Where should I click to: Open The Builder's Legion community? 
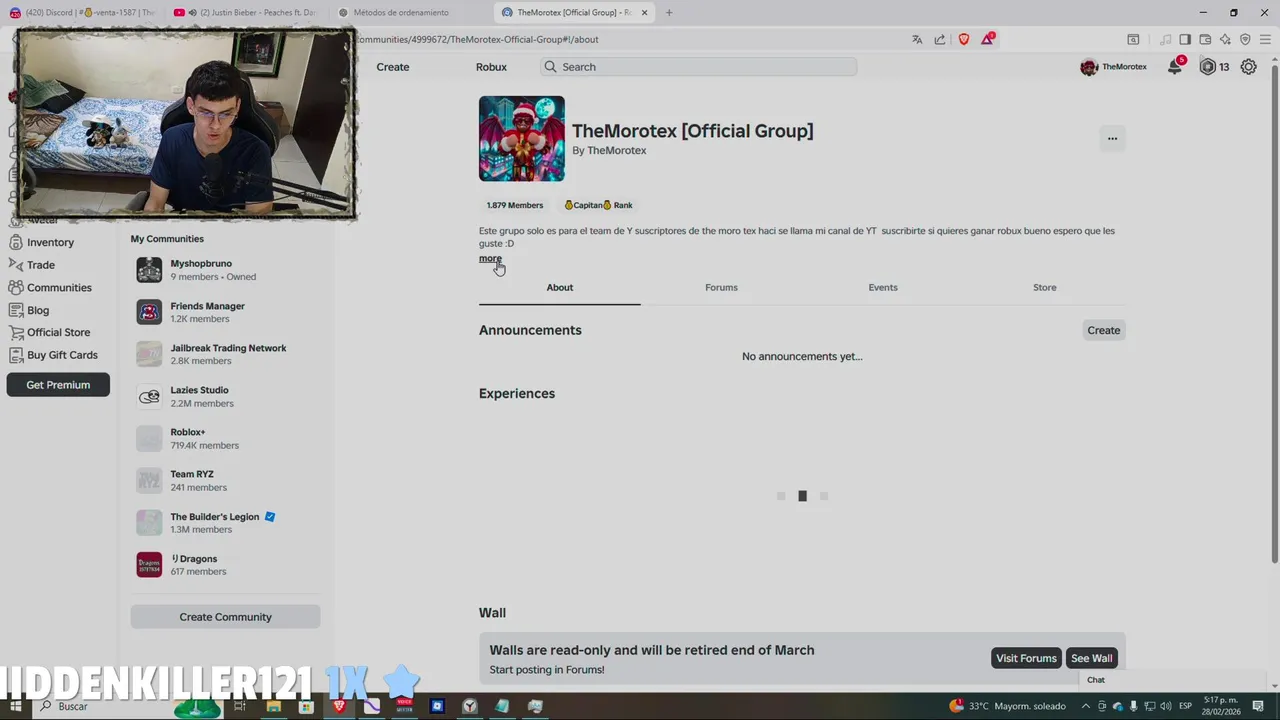pyautogui.click(x=225, y=523)
